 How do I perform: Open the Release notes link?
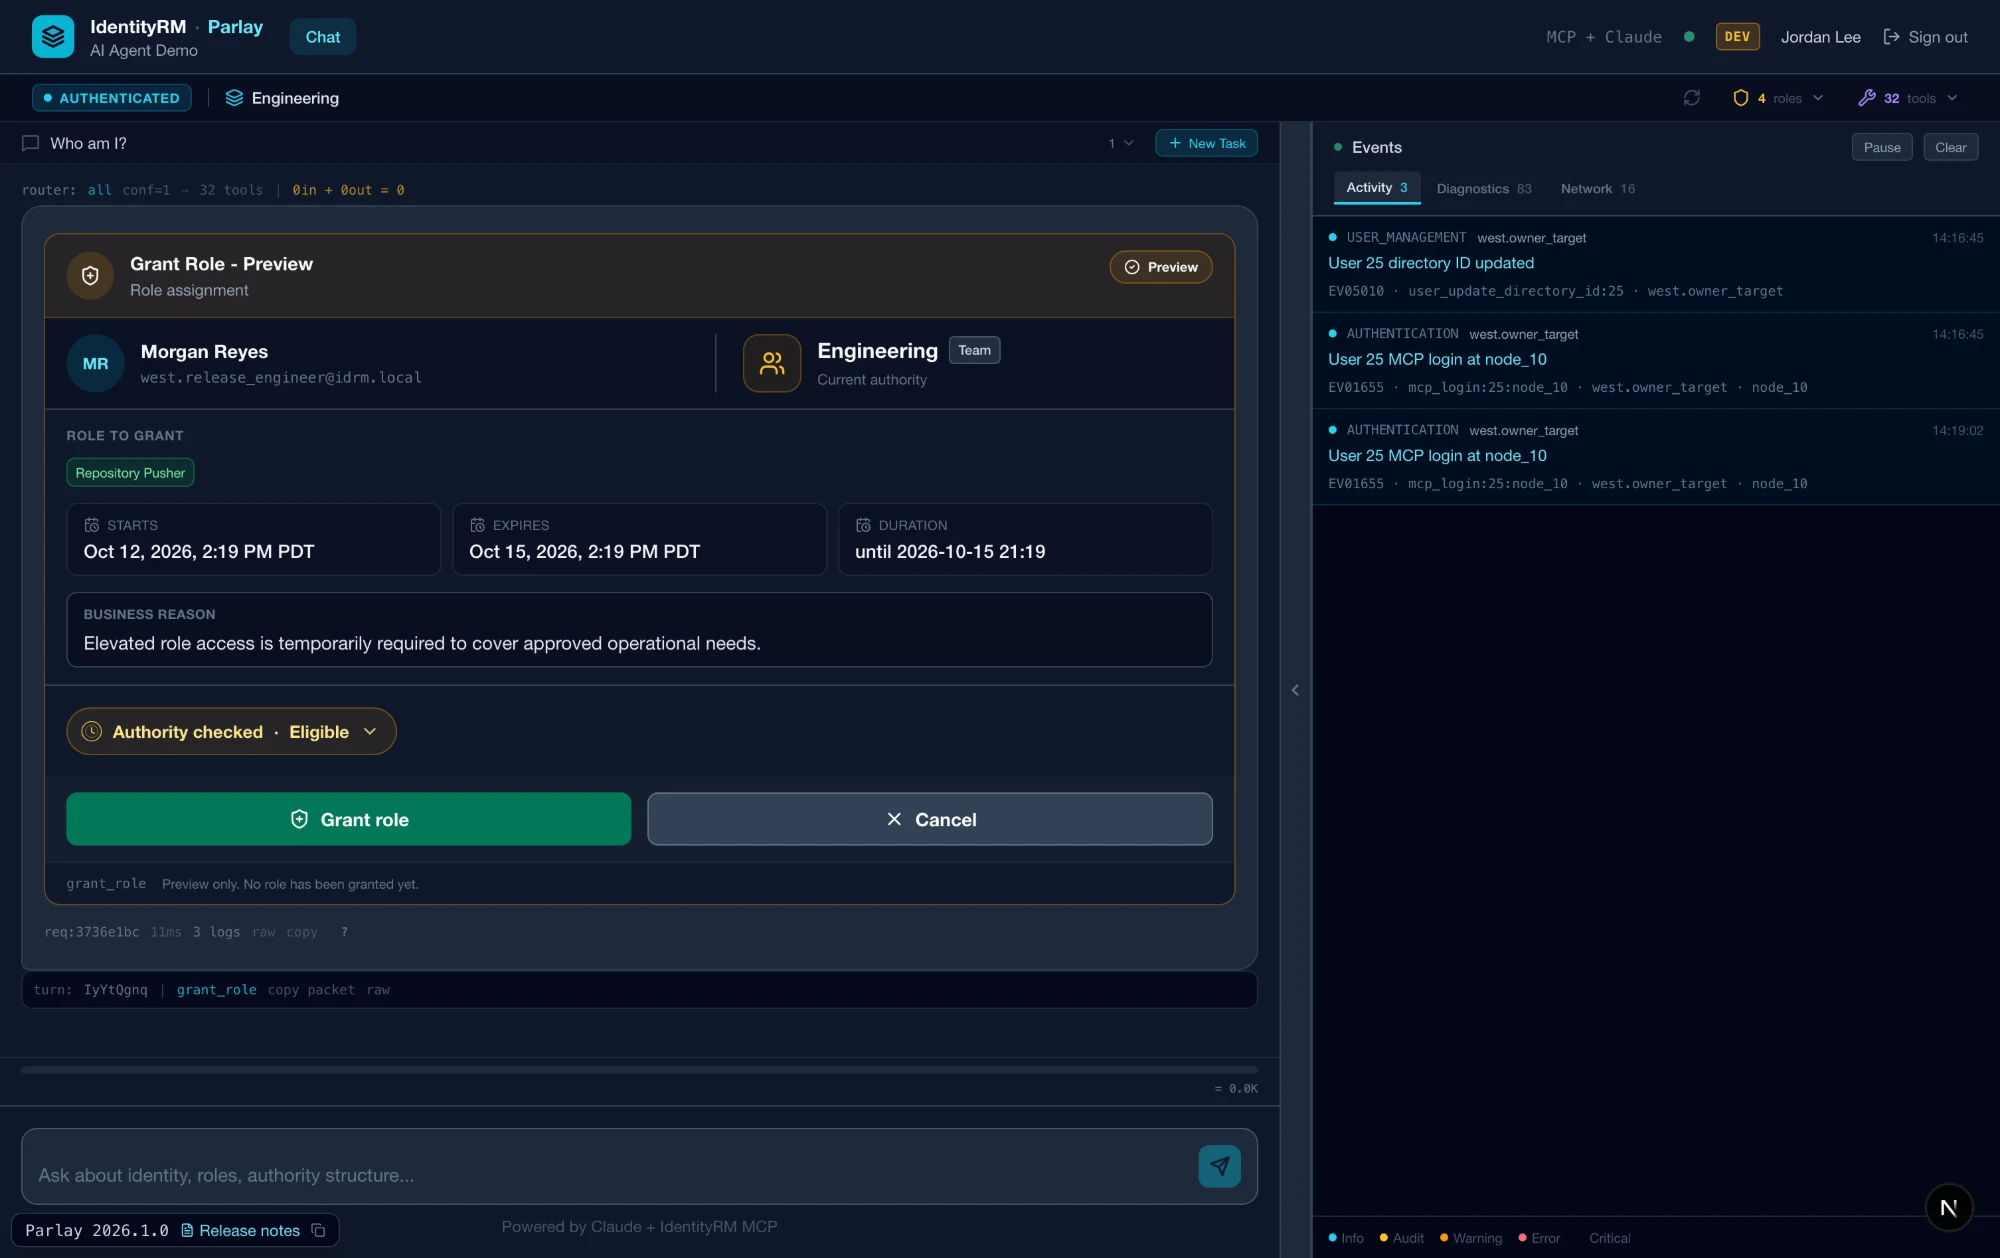click(240, 1231)
